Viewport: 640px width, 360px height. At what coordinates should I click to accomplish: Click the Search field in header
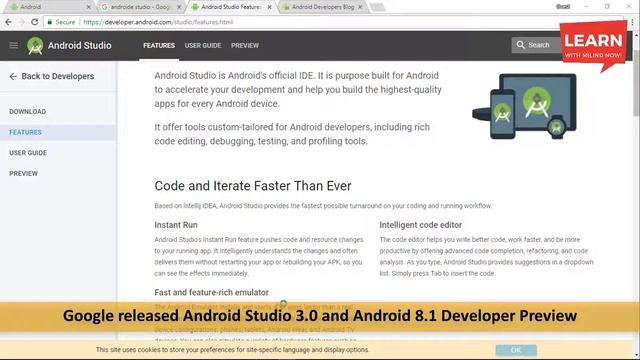pos(538,45)
